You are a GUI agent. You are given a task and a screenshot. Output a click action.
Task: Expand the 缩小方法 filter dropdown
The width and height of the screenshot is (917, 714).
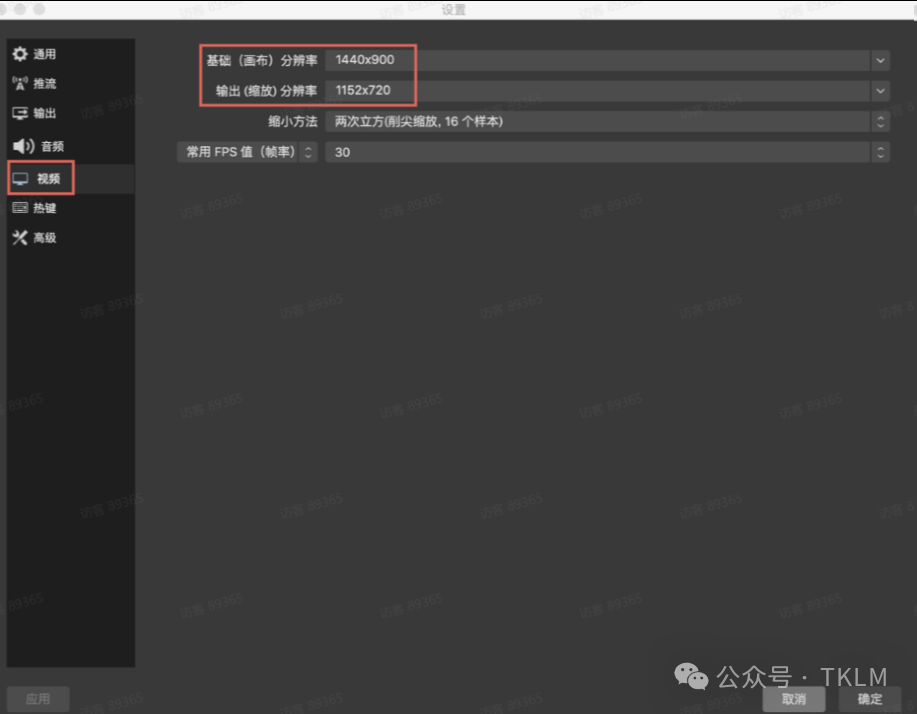point(879,122)
